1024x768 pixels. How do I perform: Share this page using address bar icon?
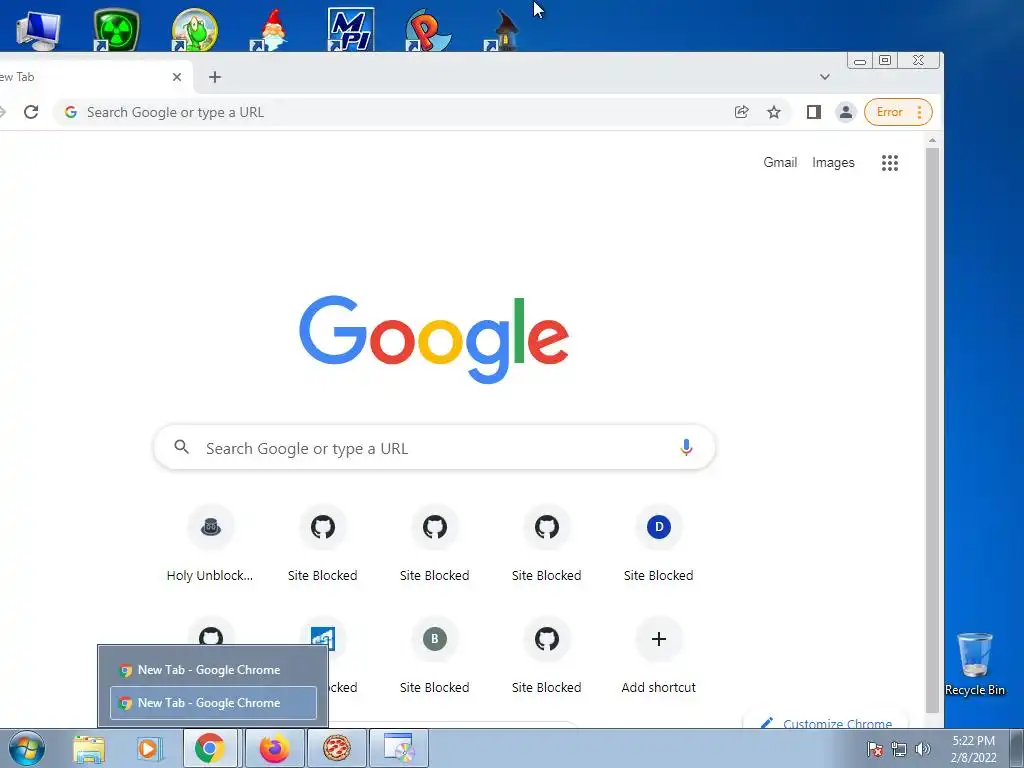741,112
